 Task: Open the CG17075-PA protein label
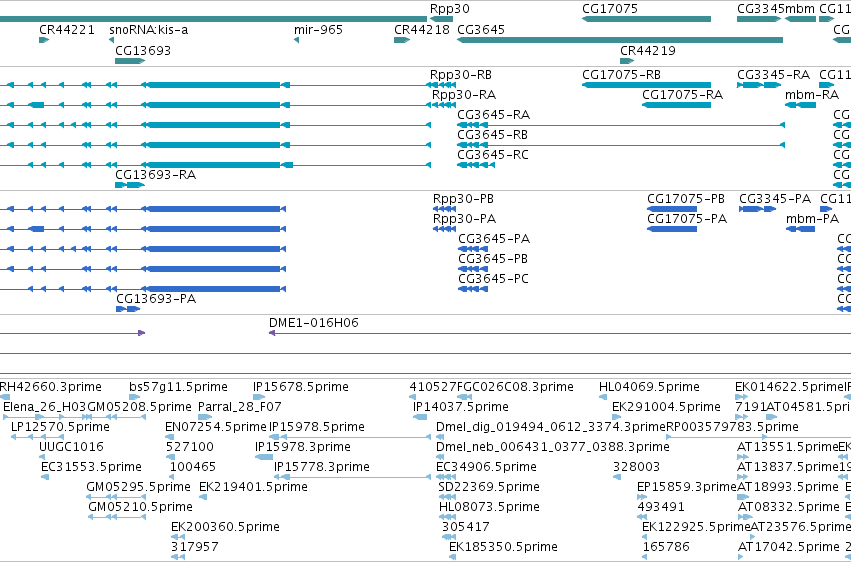pos(687,219)
